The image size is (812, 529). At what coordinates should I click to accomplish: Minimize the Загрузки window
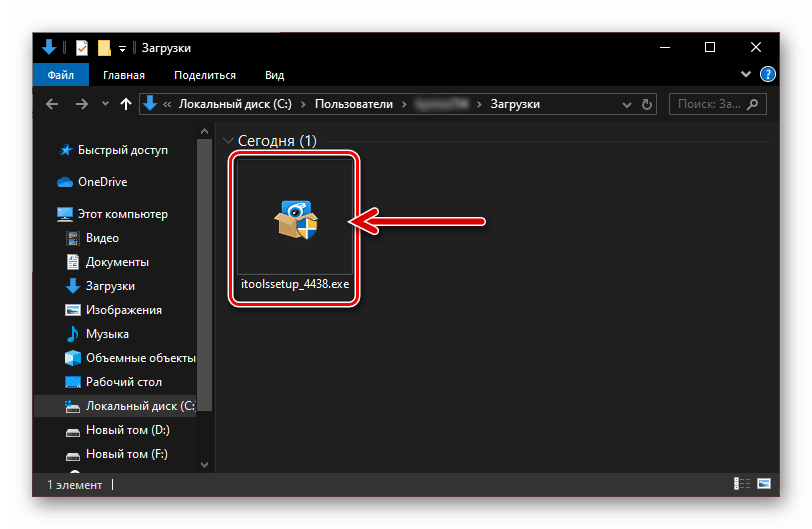[665, 47]
